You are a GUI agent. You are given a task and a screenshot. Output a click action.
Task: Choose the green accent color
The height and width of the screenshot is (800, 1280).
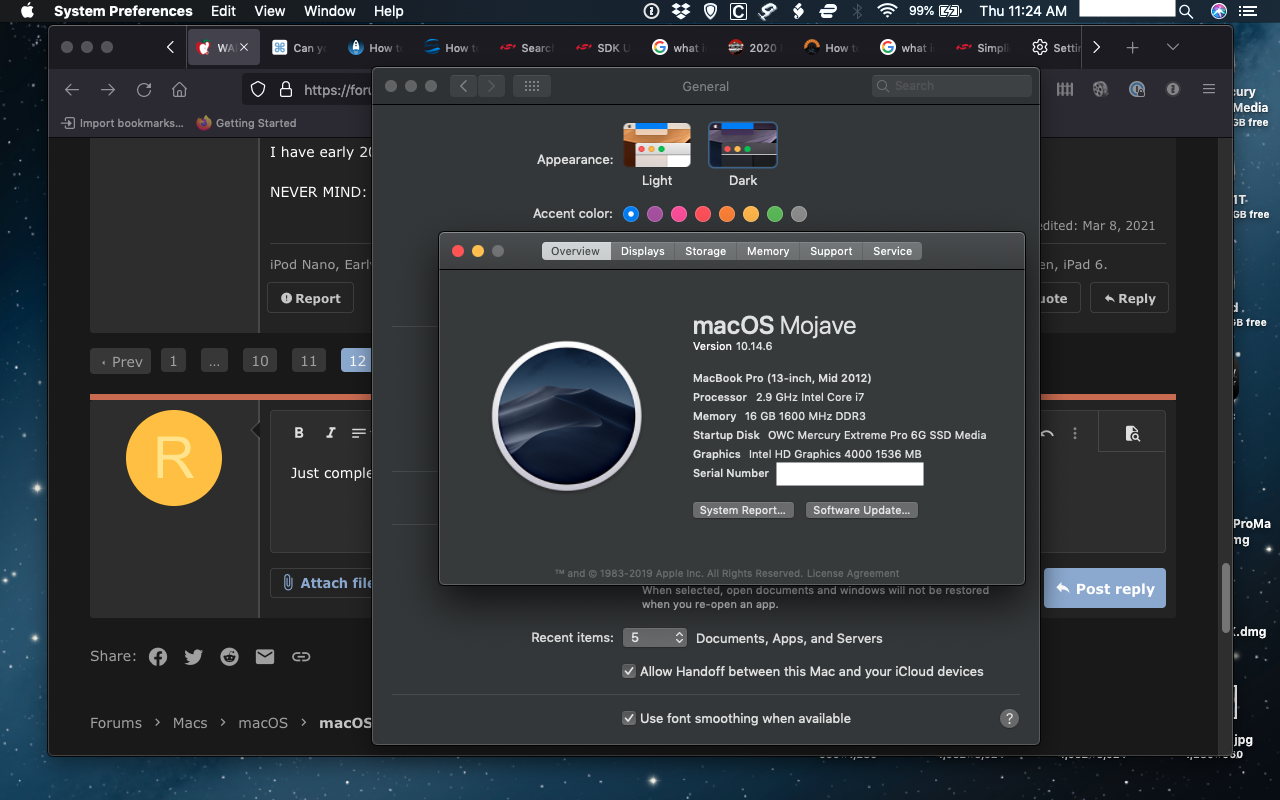[x=775, y=214]
